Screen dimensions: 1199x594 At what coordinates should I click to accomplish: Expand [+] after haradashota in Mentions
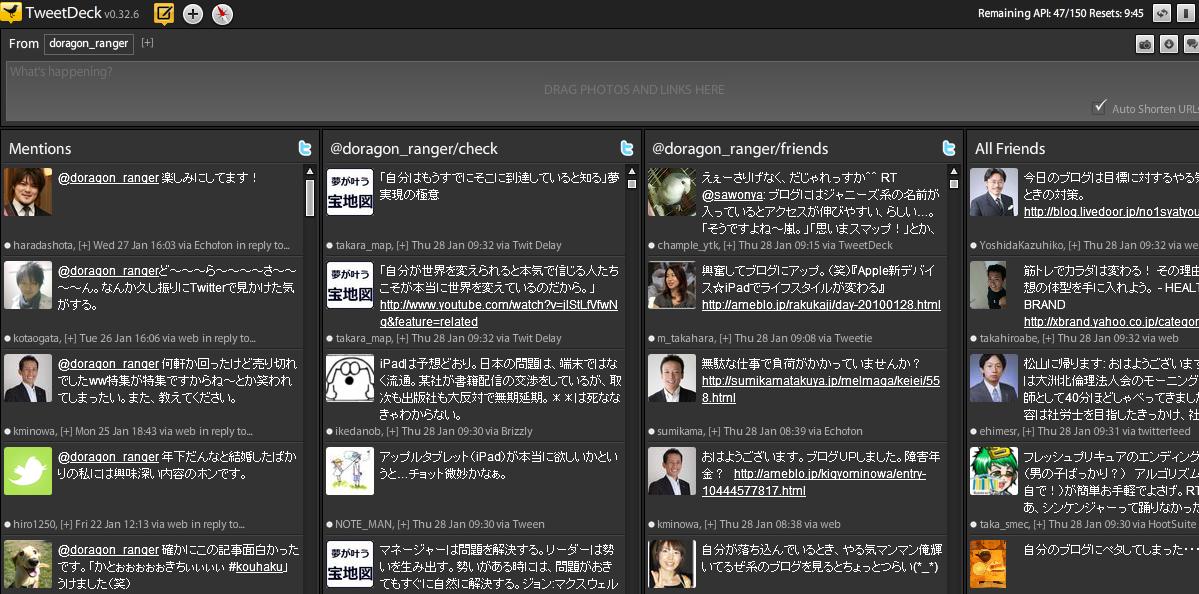tap(84, 245)
